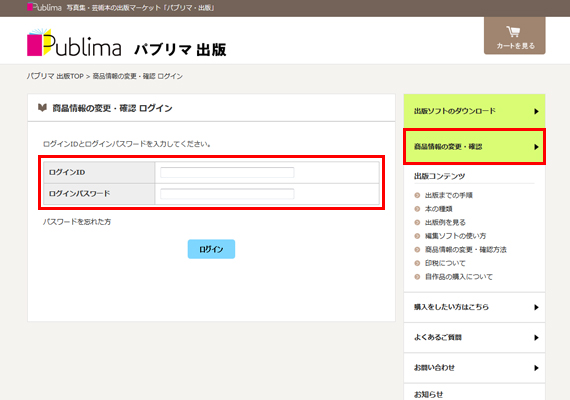Open the 自作品の購入について link
Screen dimensions: 570x400
459,277
